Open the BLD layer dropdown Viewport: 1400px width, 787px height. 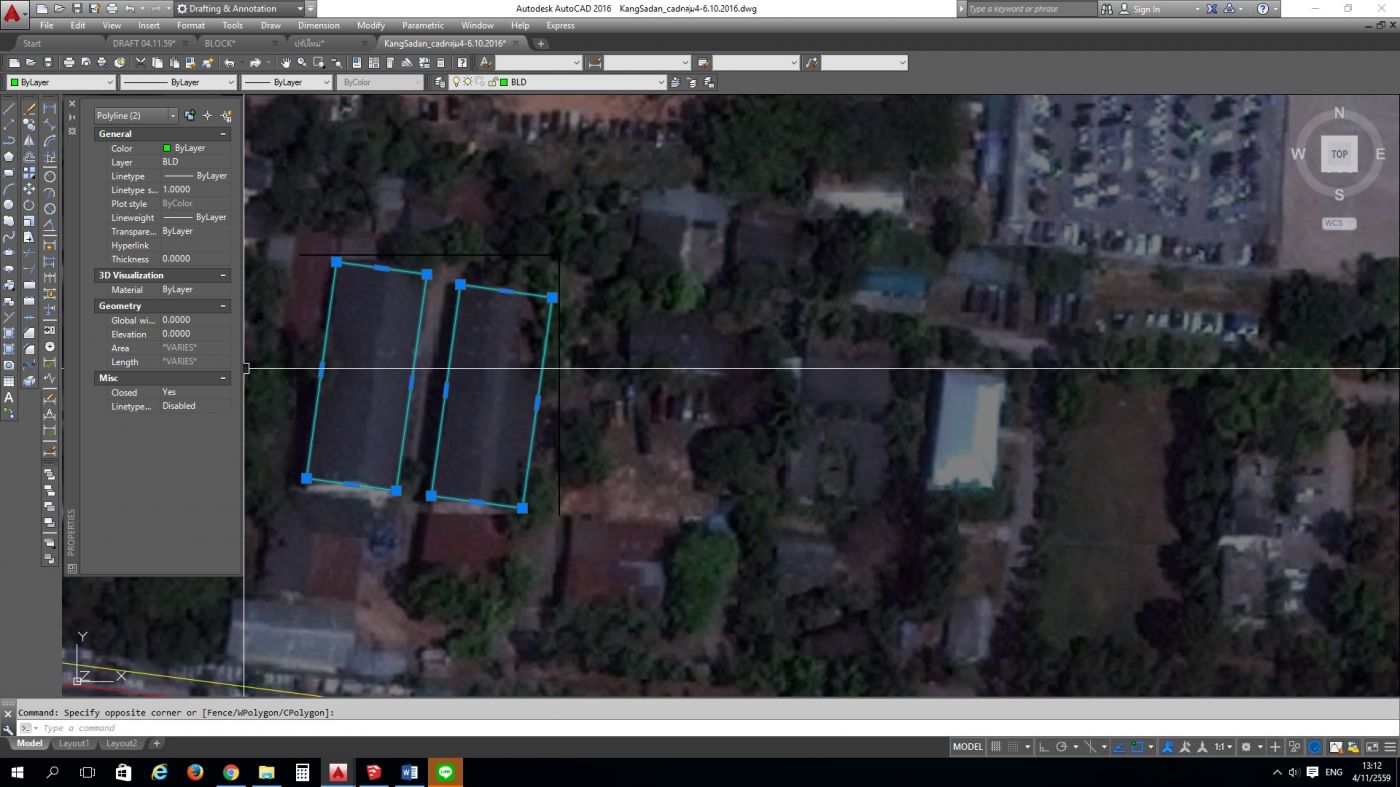660,83
